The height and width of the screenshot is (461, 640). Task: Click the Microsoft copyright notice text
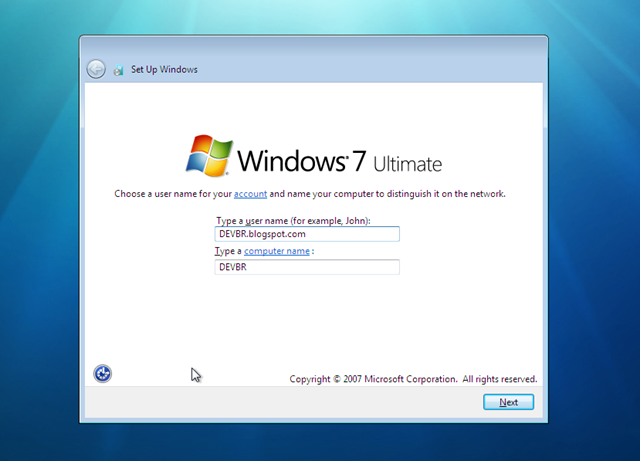coord(413,379)
